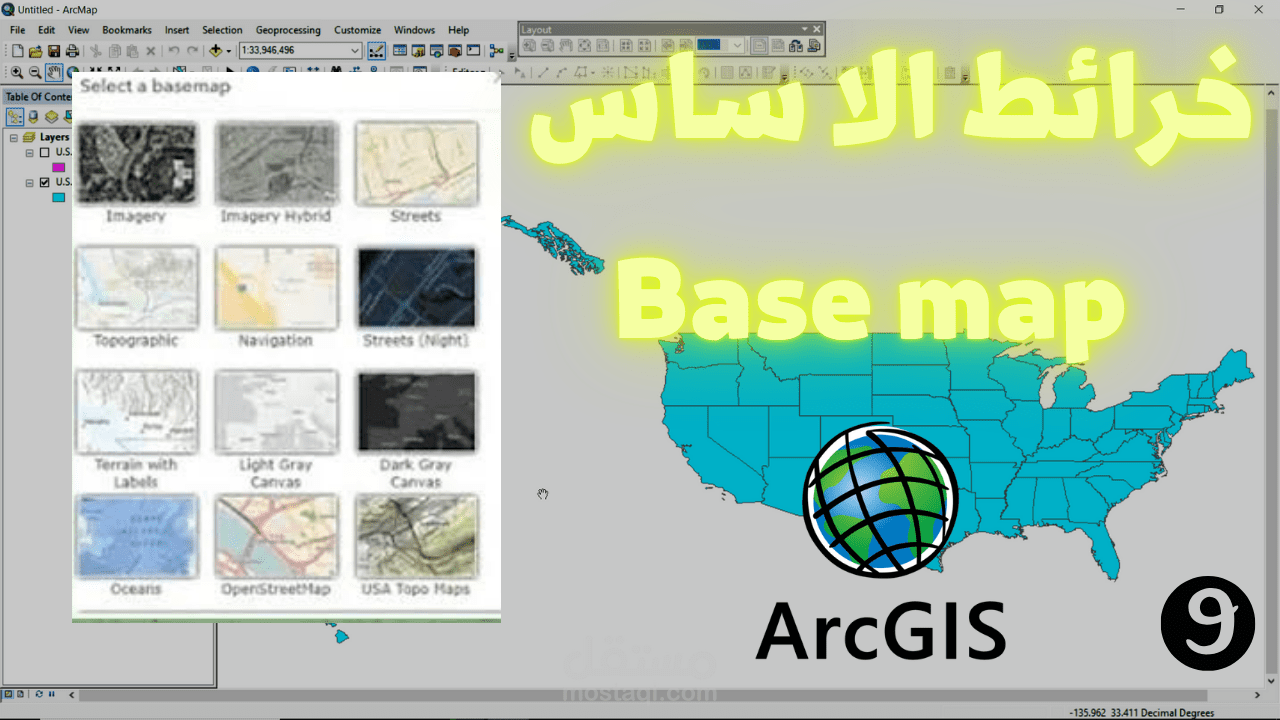
Task: Select List By Drawing Order icon
Action: coord(15,116)
